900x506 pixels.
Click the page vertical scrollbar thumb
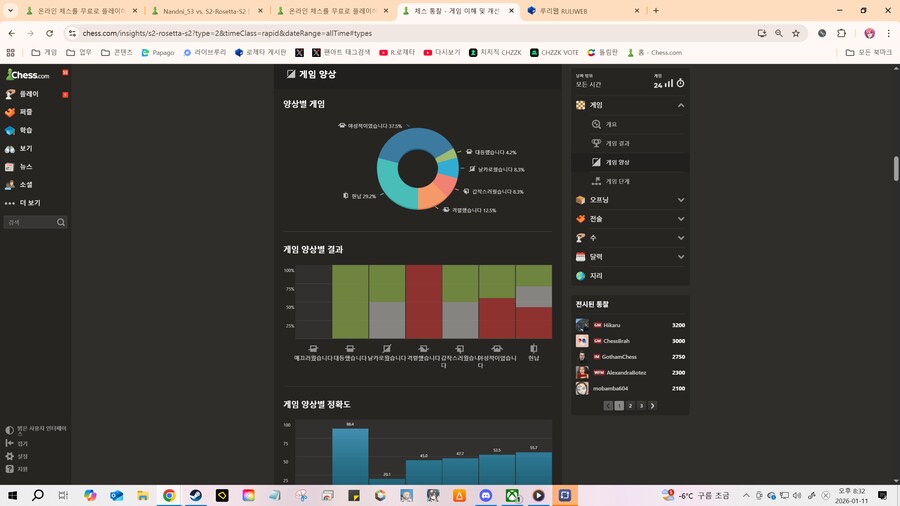pos(896,169)
